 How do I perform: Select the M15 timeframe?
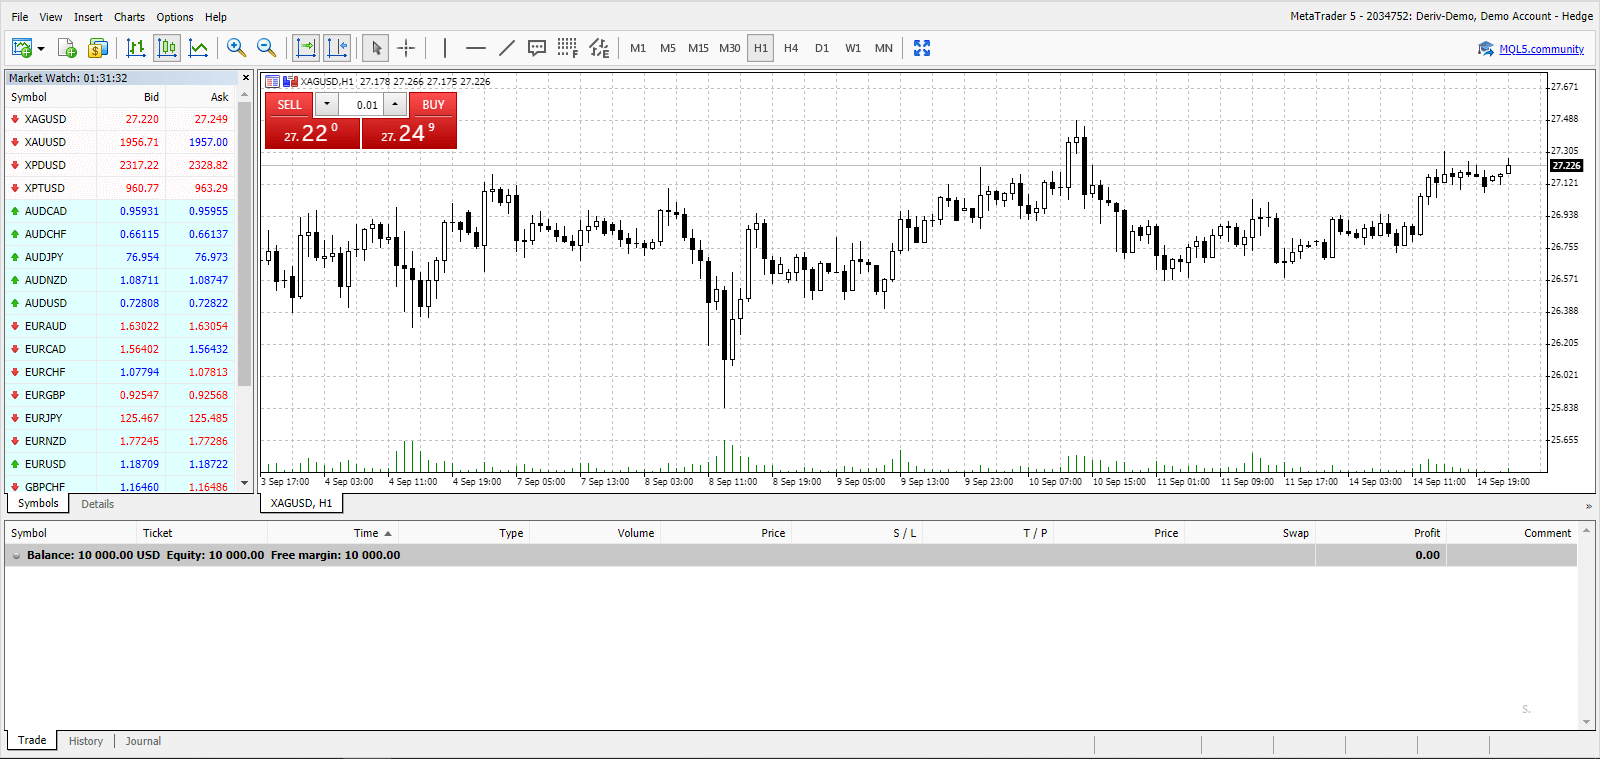click(698, 48)
